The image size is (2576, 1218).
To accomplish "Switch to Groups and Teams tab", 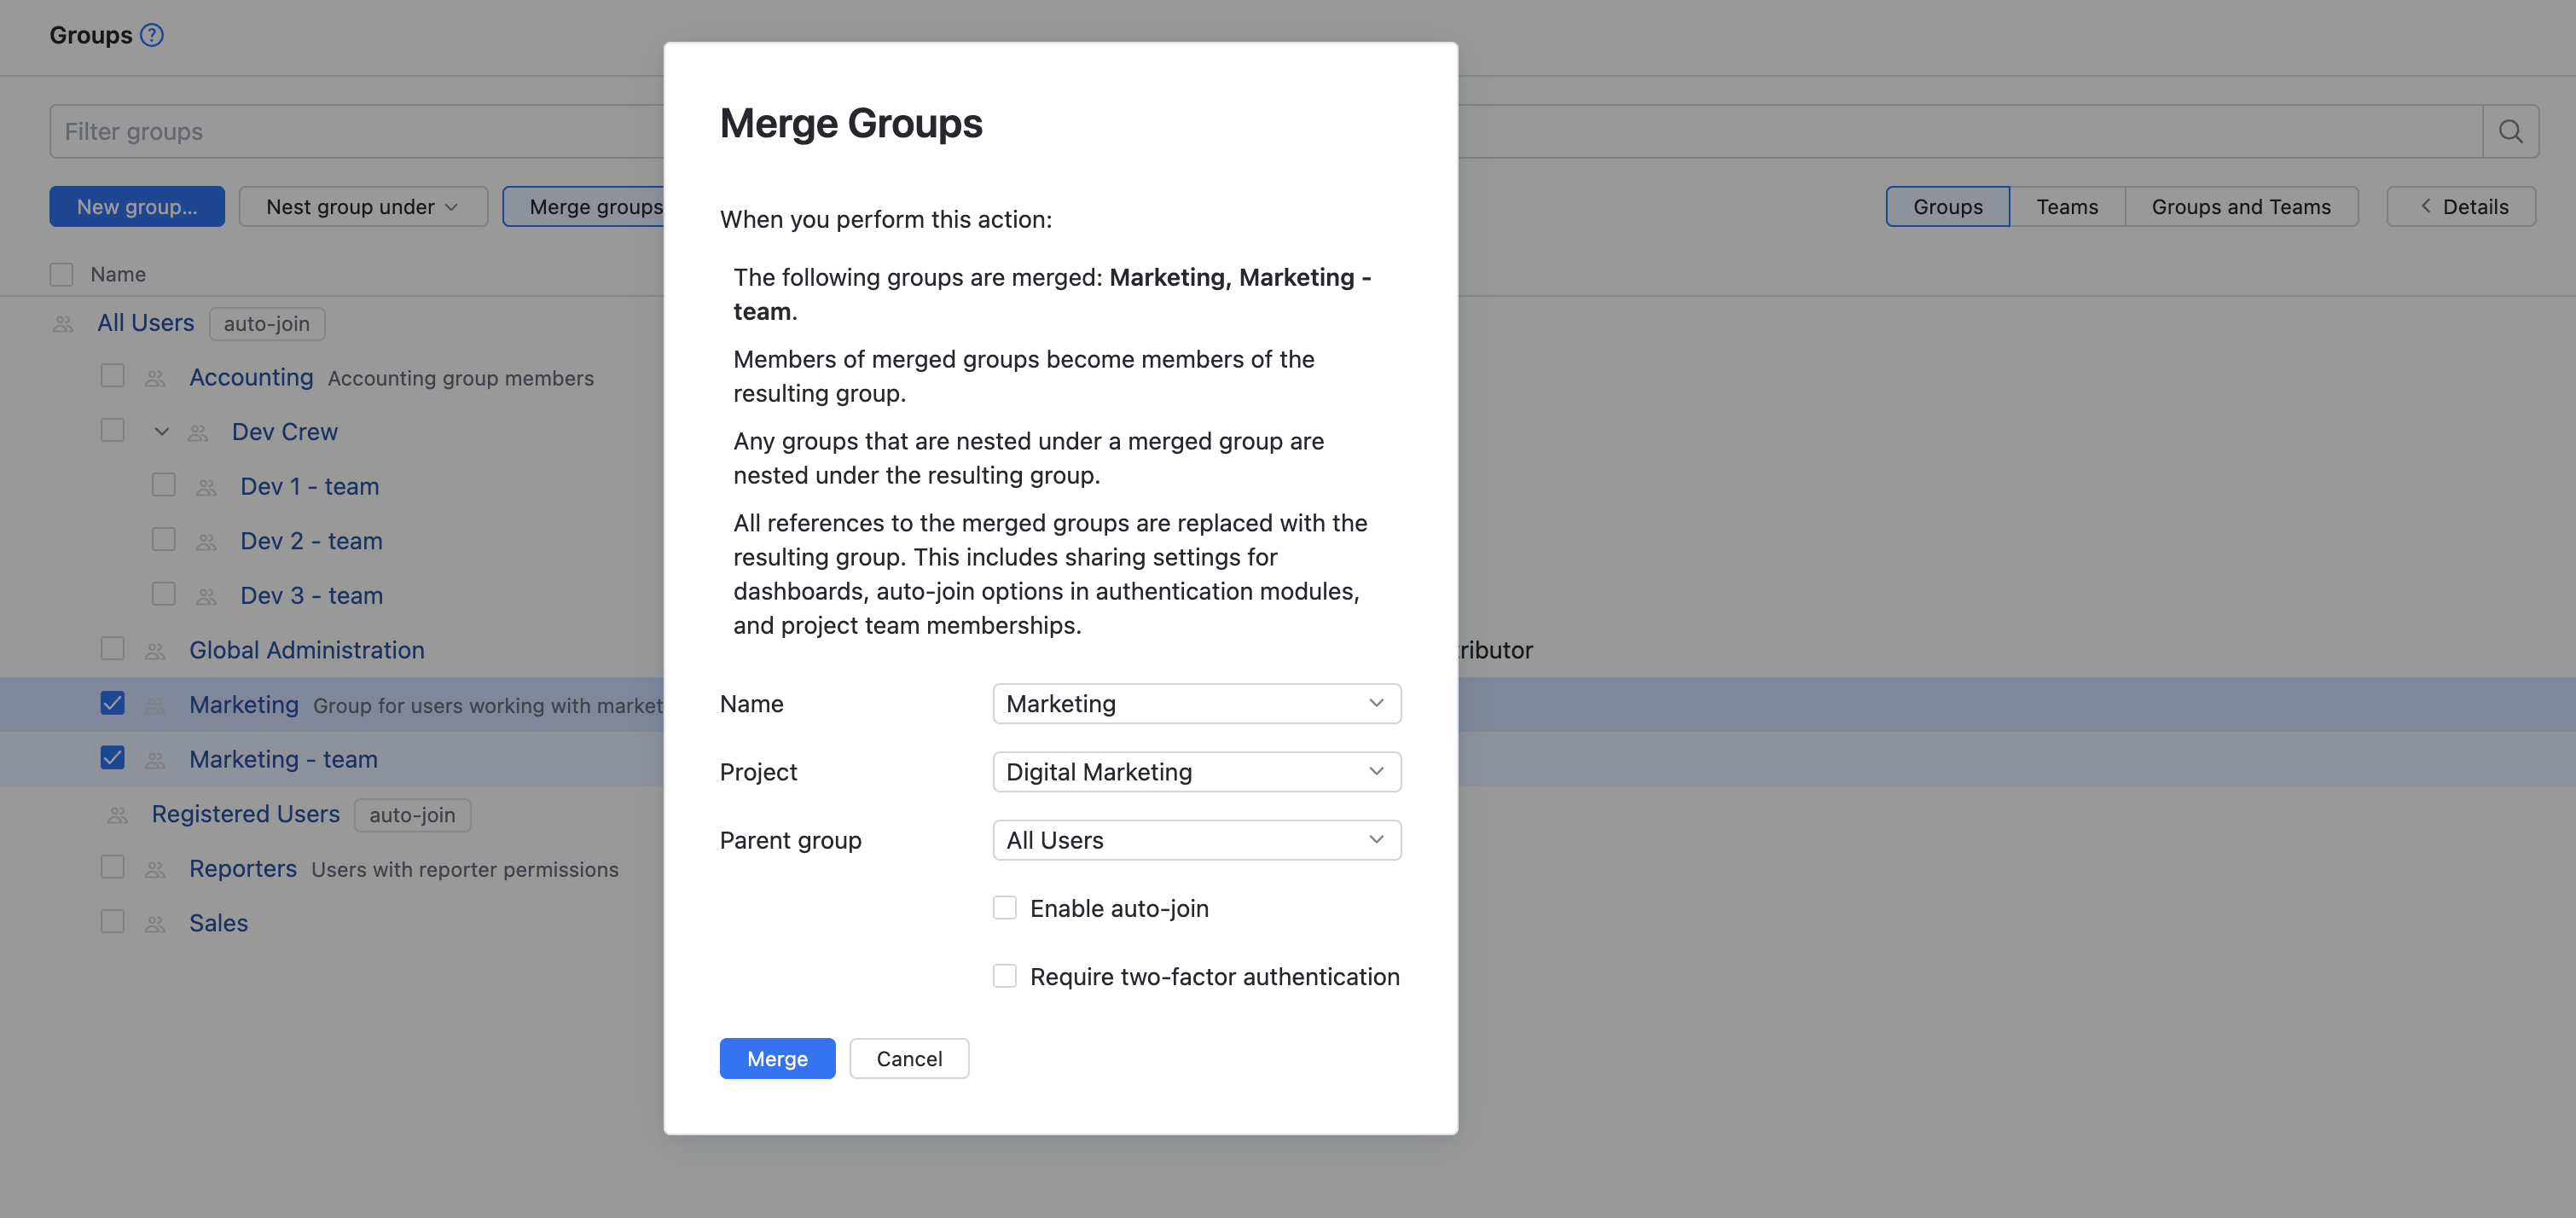I will [x=2240, y=206].
